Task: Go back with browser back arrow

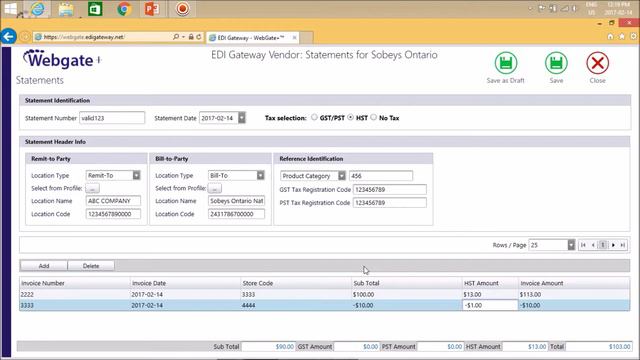Action: tap(8, 37)
